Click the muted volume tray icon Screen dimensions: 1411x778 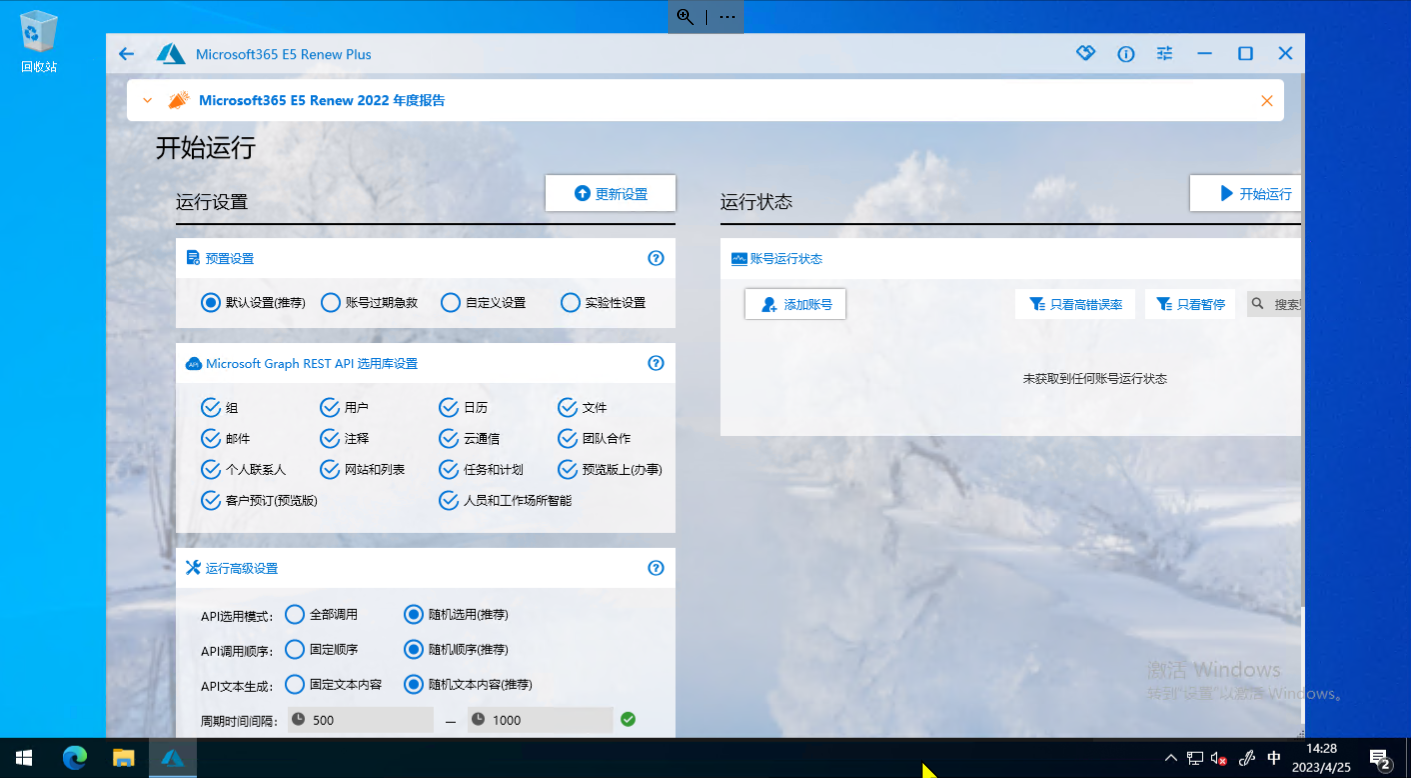click(x=1219, y=758)
